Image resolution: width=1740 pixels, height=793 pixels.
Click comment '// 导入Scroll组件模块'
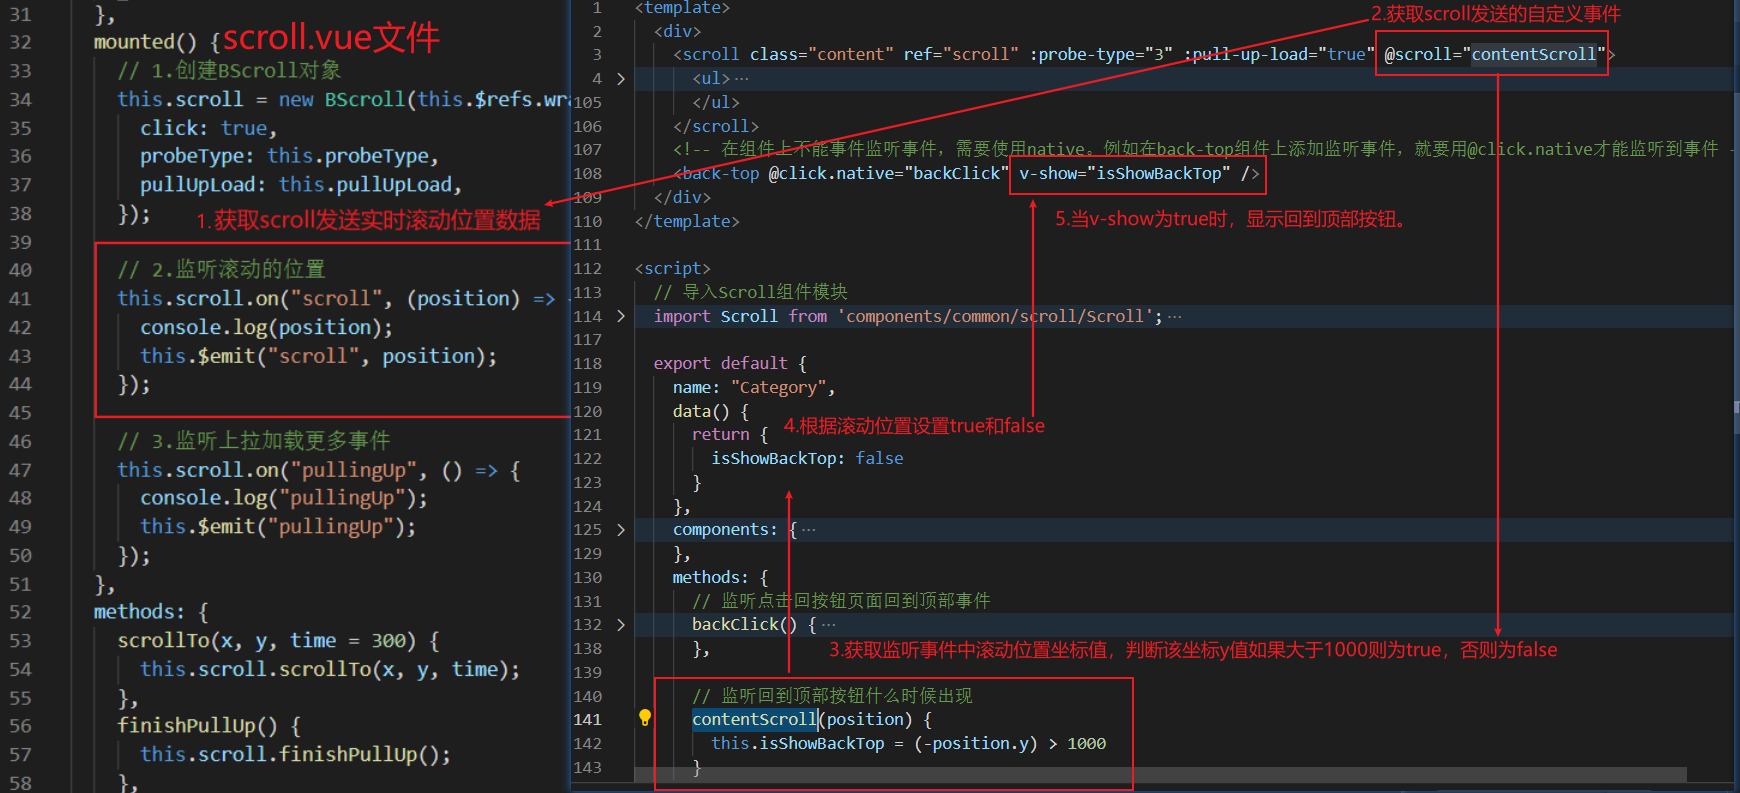pyautogui.click(x=750, y=292)
